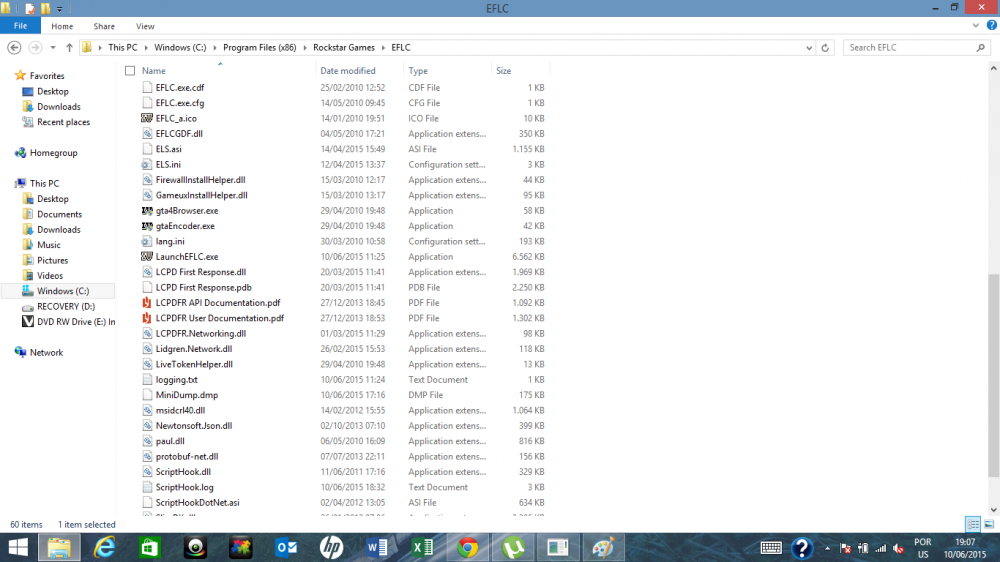Open uTorrent from taskbar
1000x562 pixels.
coord(513,548)
